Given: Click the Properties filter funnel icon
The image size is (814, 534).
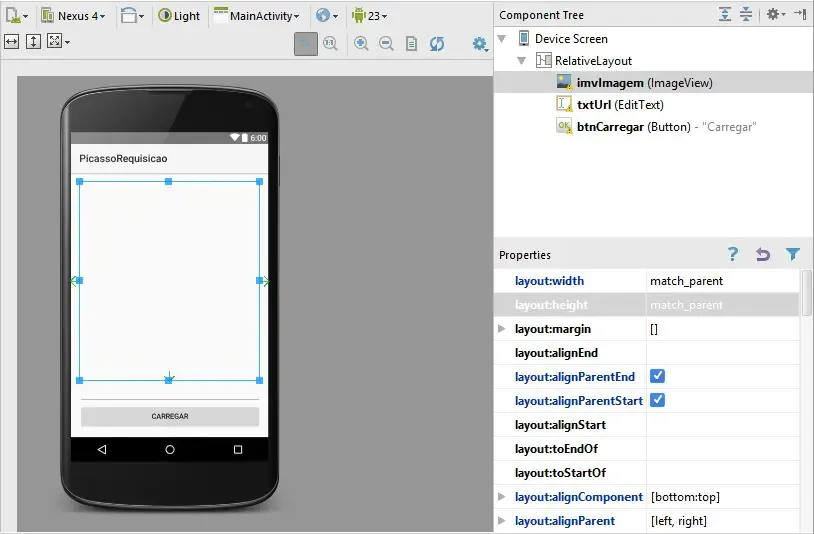Looking at the screenshot, I should point(793,254).
